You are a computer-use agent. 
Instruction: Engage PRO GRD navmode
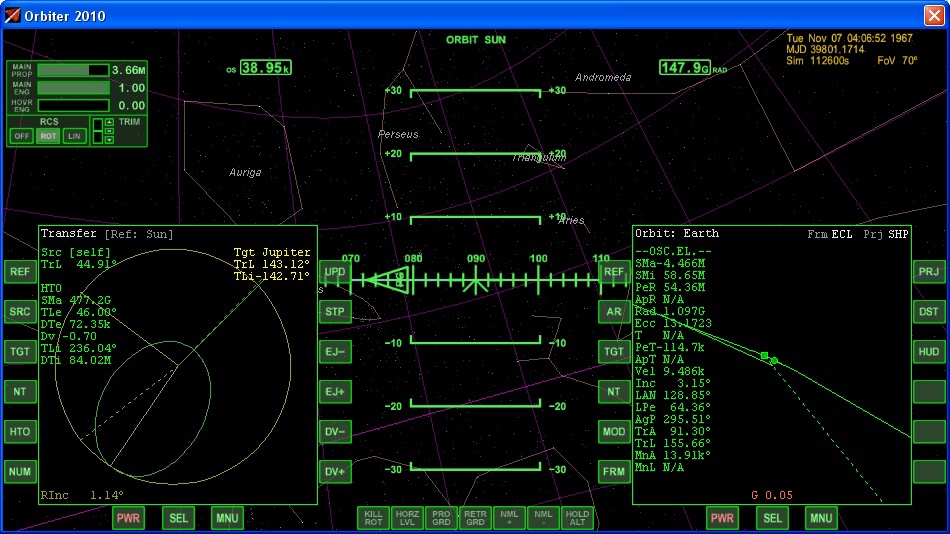441,518
